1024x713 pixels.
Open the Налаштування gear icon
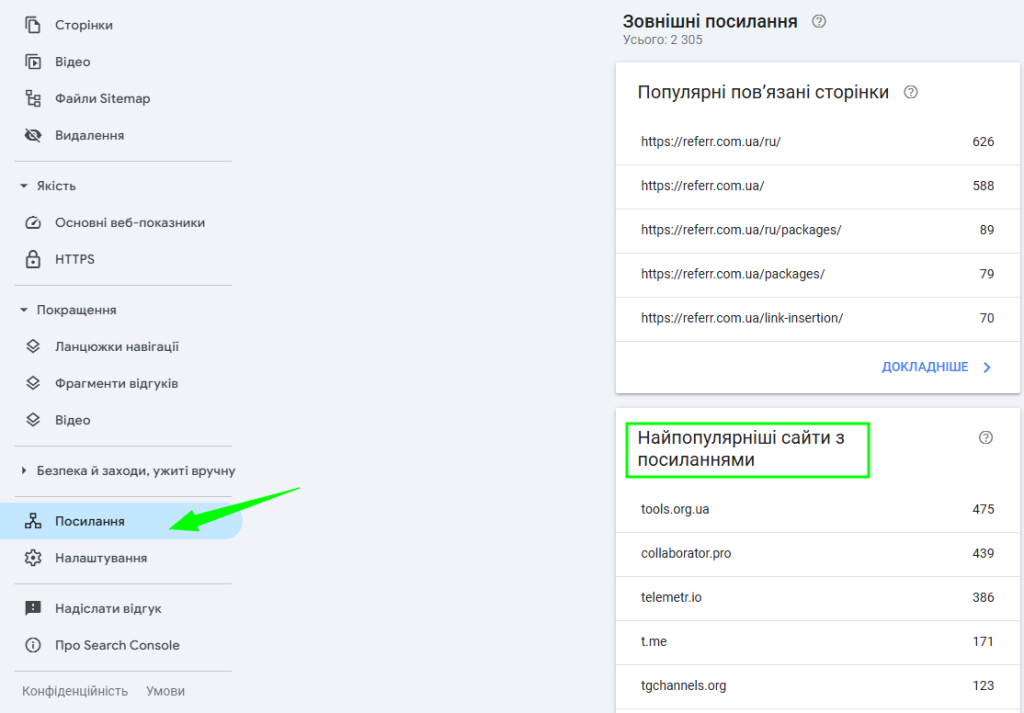[33, 558]
